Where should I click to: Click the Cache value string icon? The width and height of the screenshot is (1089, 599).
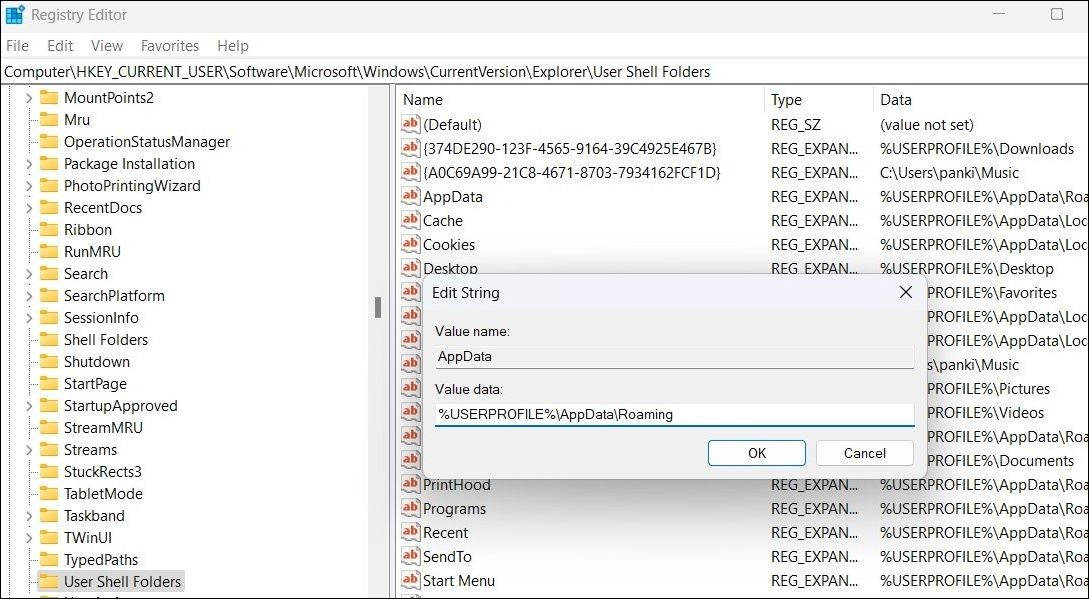[x=411, y=220]
